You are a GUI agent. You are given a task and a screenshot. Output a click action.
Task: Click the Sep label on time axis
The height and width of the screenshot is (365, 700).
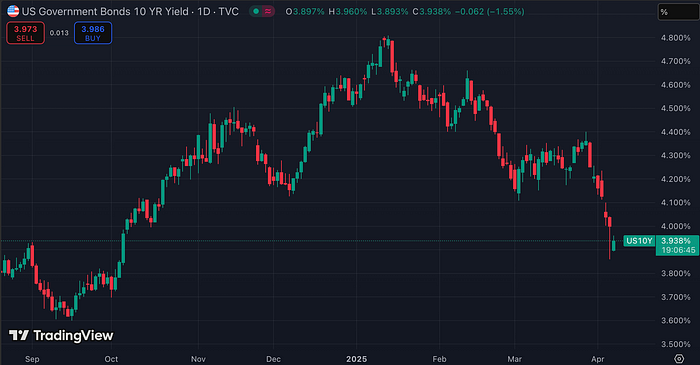[32, 359]
